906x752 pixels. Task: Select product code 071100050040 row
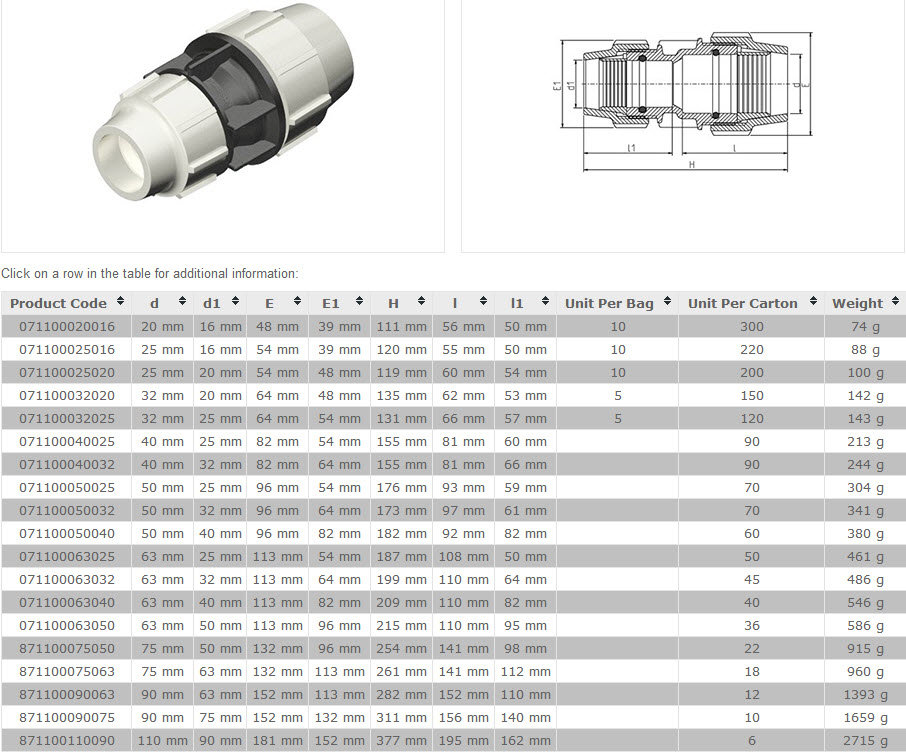tap(62, 534)
